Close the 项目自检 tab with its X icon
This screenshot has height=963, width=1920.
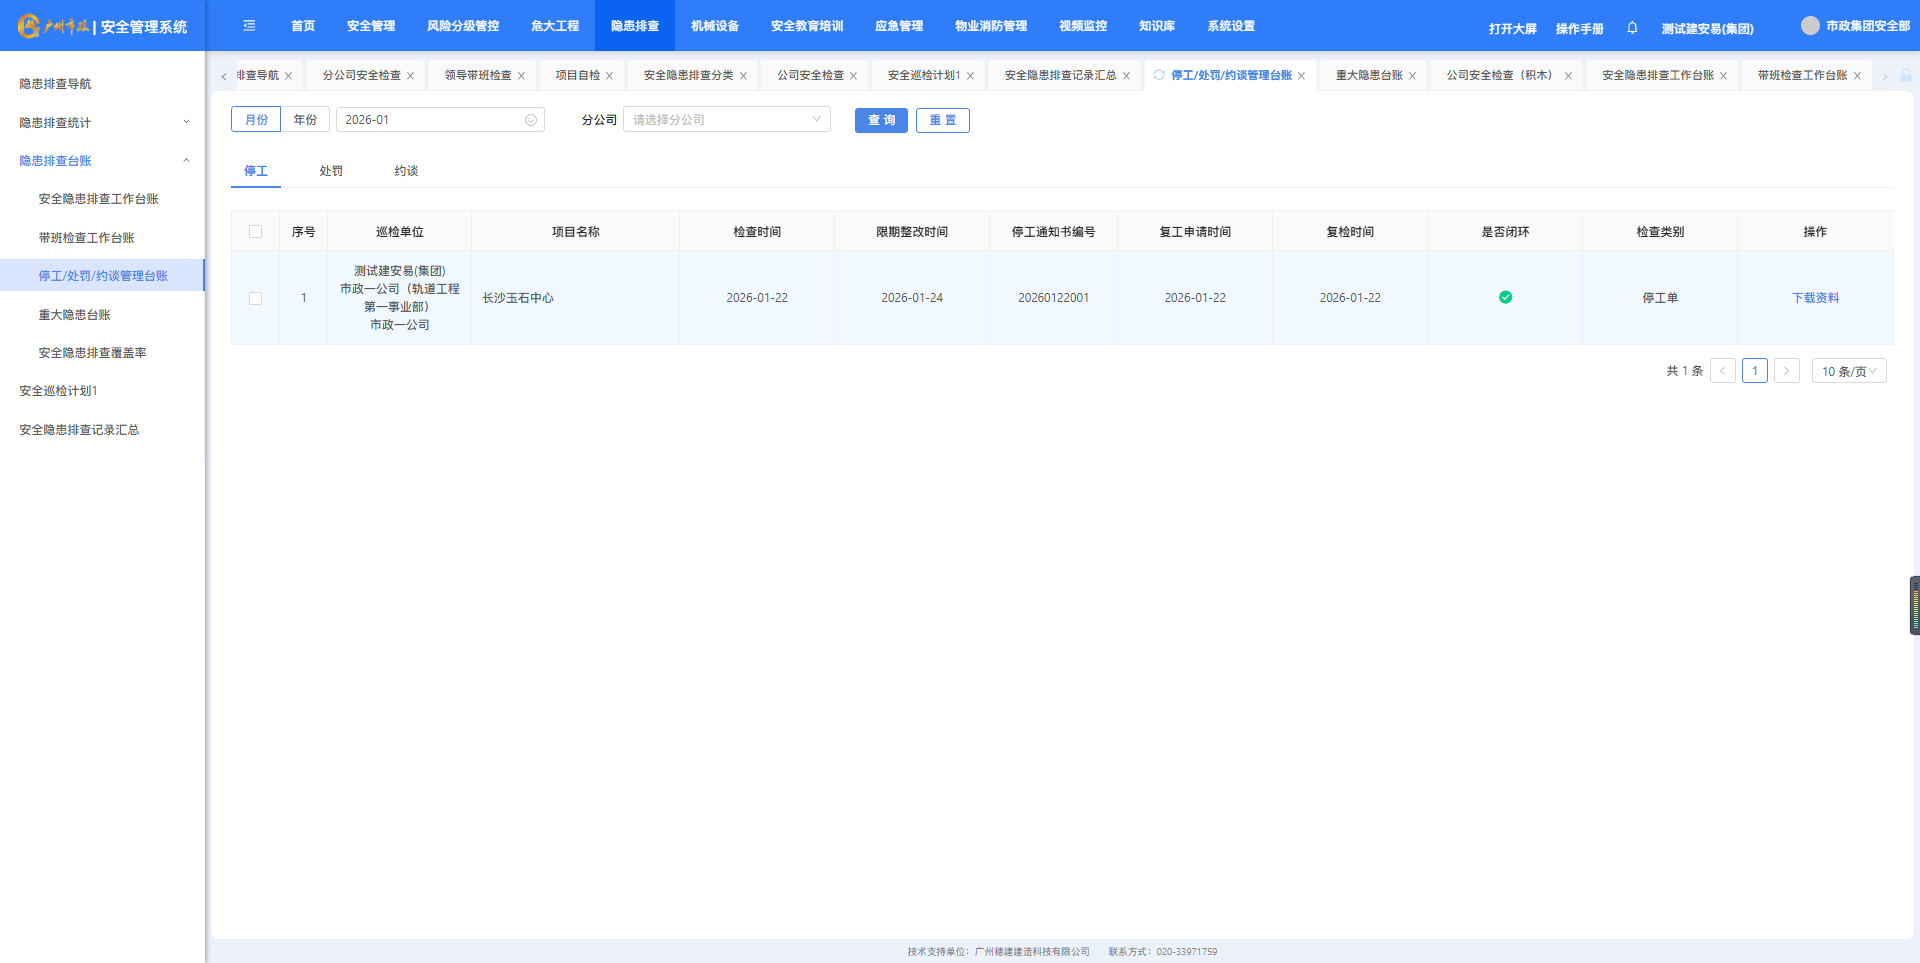pyautogui.click(x=609, y=76)
